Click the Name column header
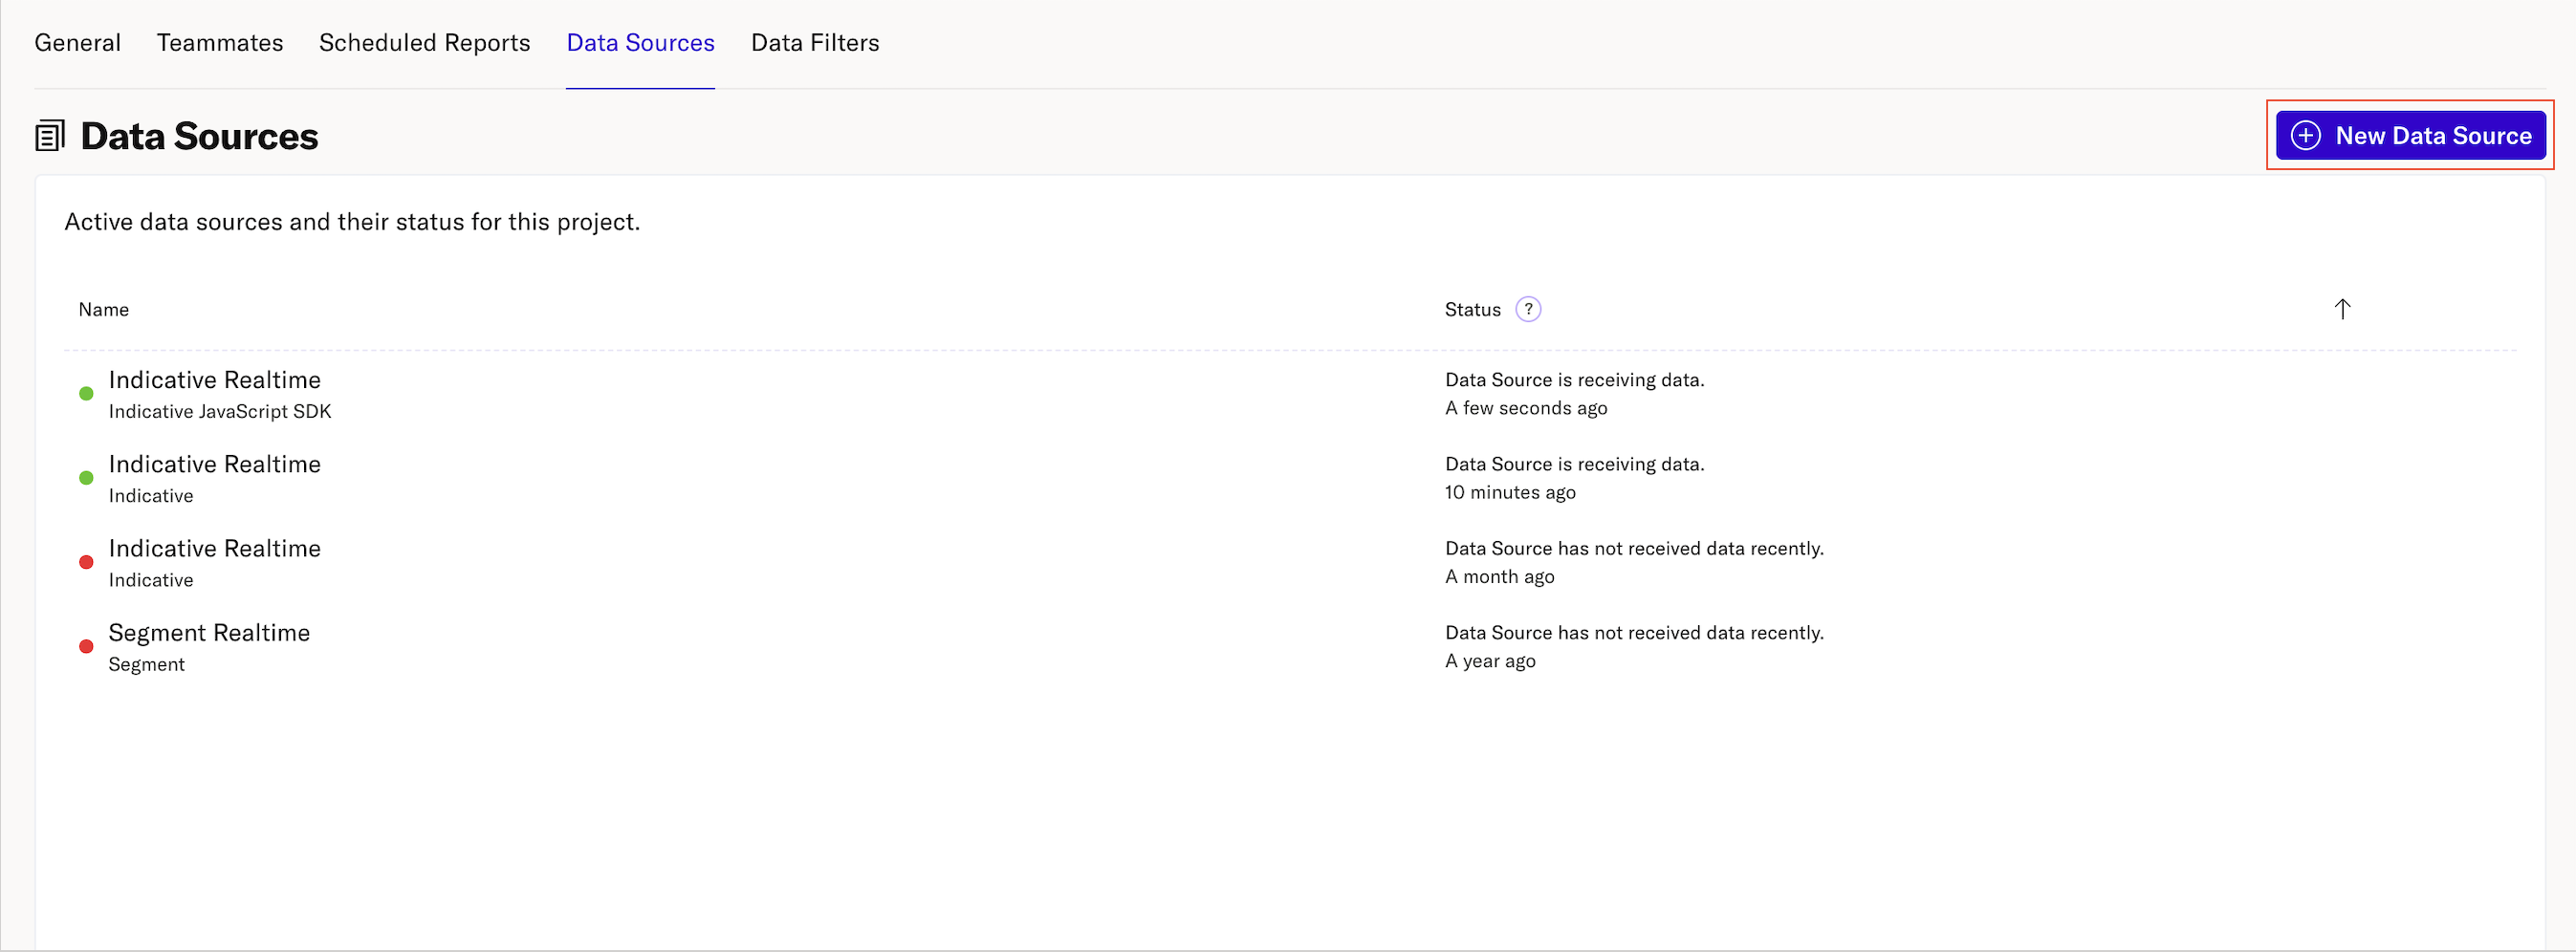The height and width of the screenshot is (952, 2576). coord(104,310)
